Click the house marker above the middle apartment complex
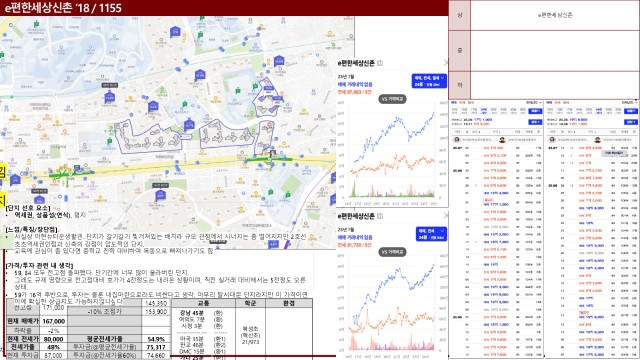The image size is (640, 360). [200, 75]
